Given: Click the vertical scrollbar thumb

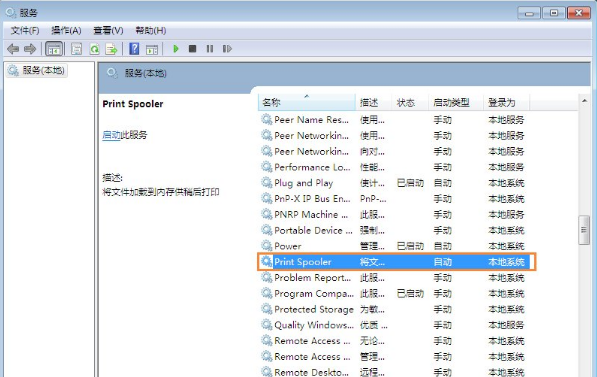Looking at the screenshot, I should point(584,230).
